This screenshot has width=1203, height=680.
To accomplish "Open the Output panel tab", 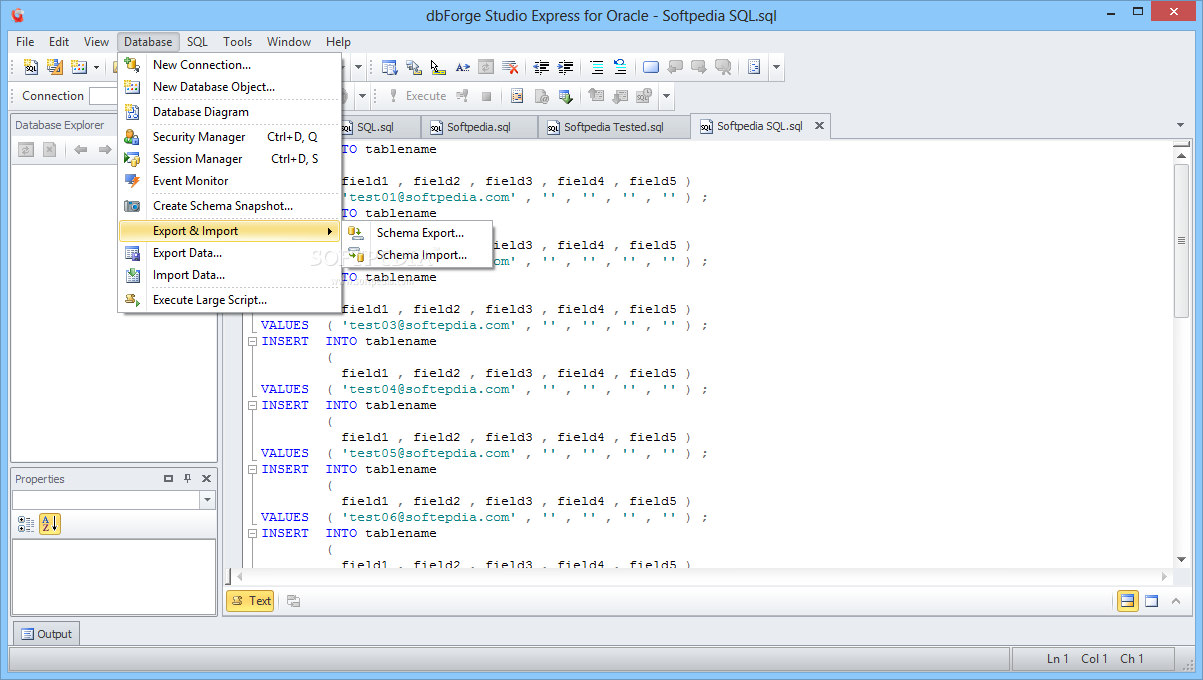I will (46, 634).
